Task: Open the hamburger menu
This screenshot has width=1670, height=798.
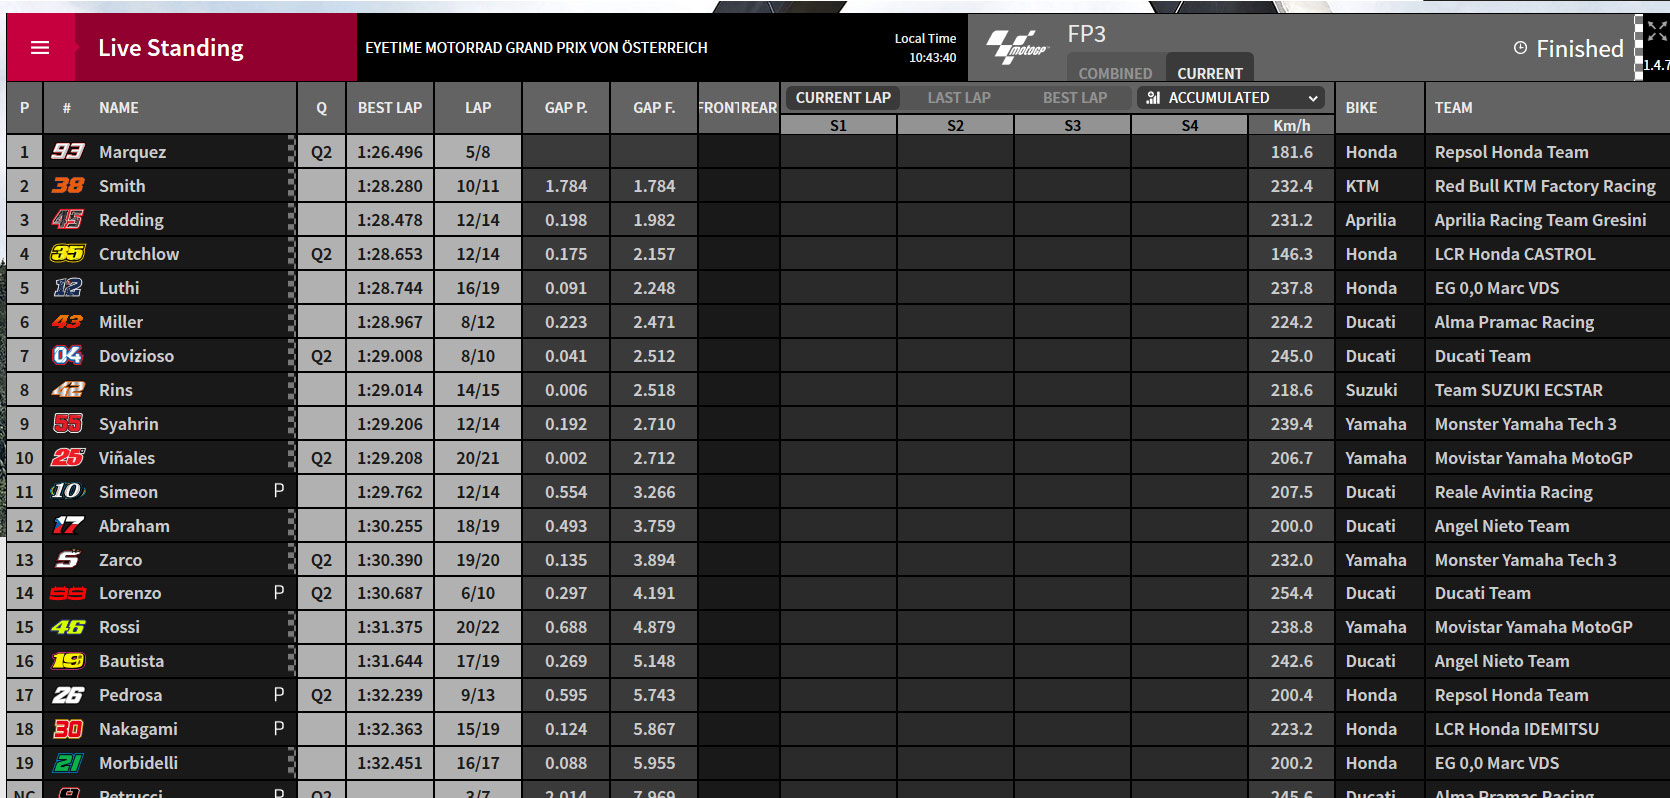Action: (x=40, y=48)
